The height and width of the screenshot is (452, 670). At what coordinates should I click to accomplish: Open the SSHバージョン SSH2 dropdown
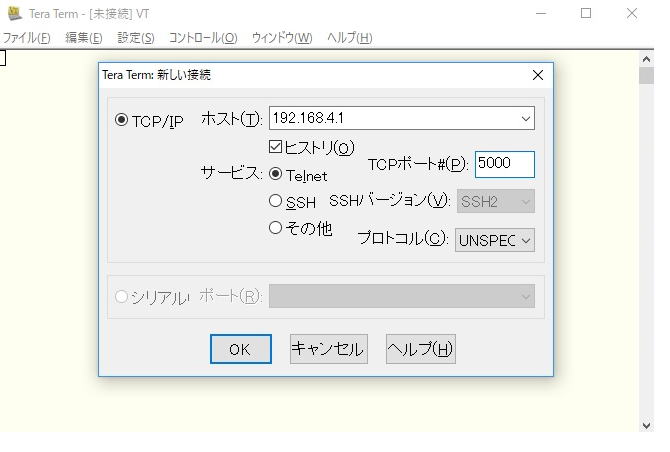click(496, 201)
